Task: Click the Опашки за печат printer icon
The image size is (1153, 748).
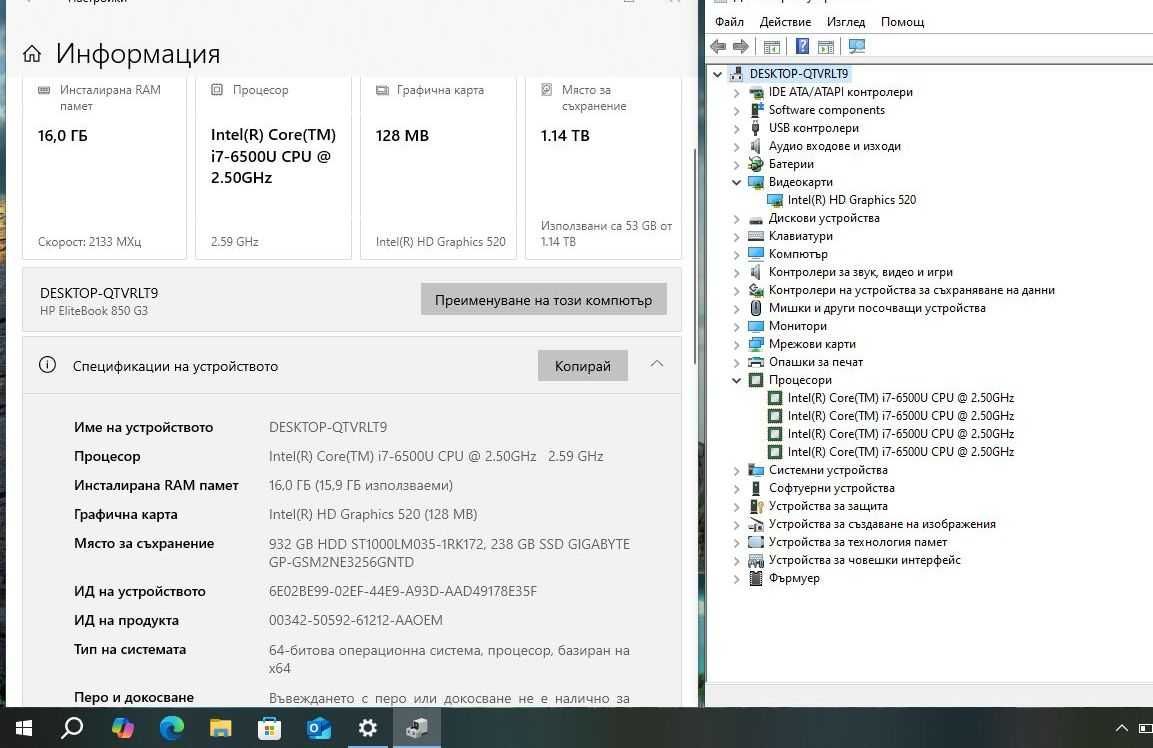Action: click(755, 362)
